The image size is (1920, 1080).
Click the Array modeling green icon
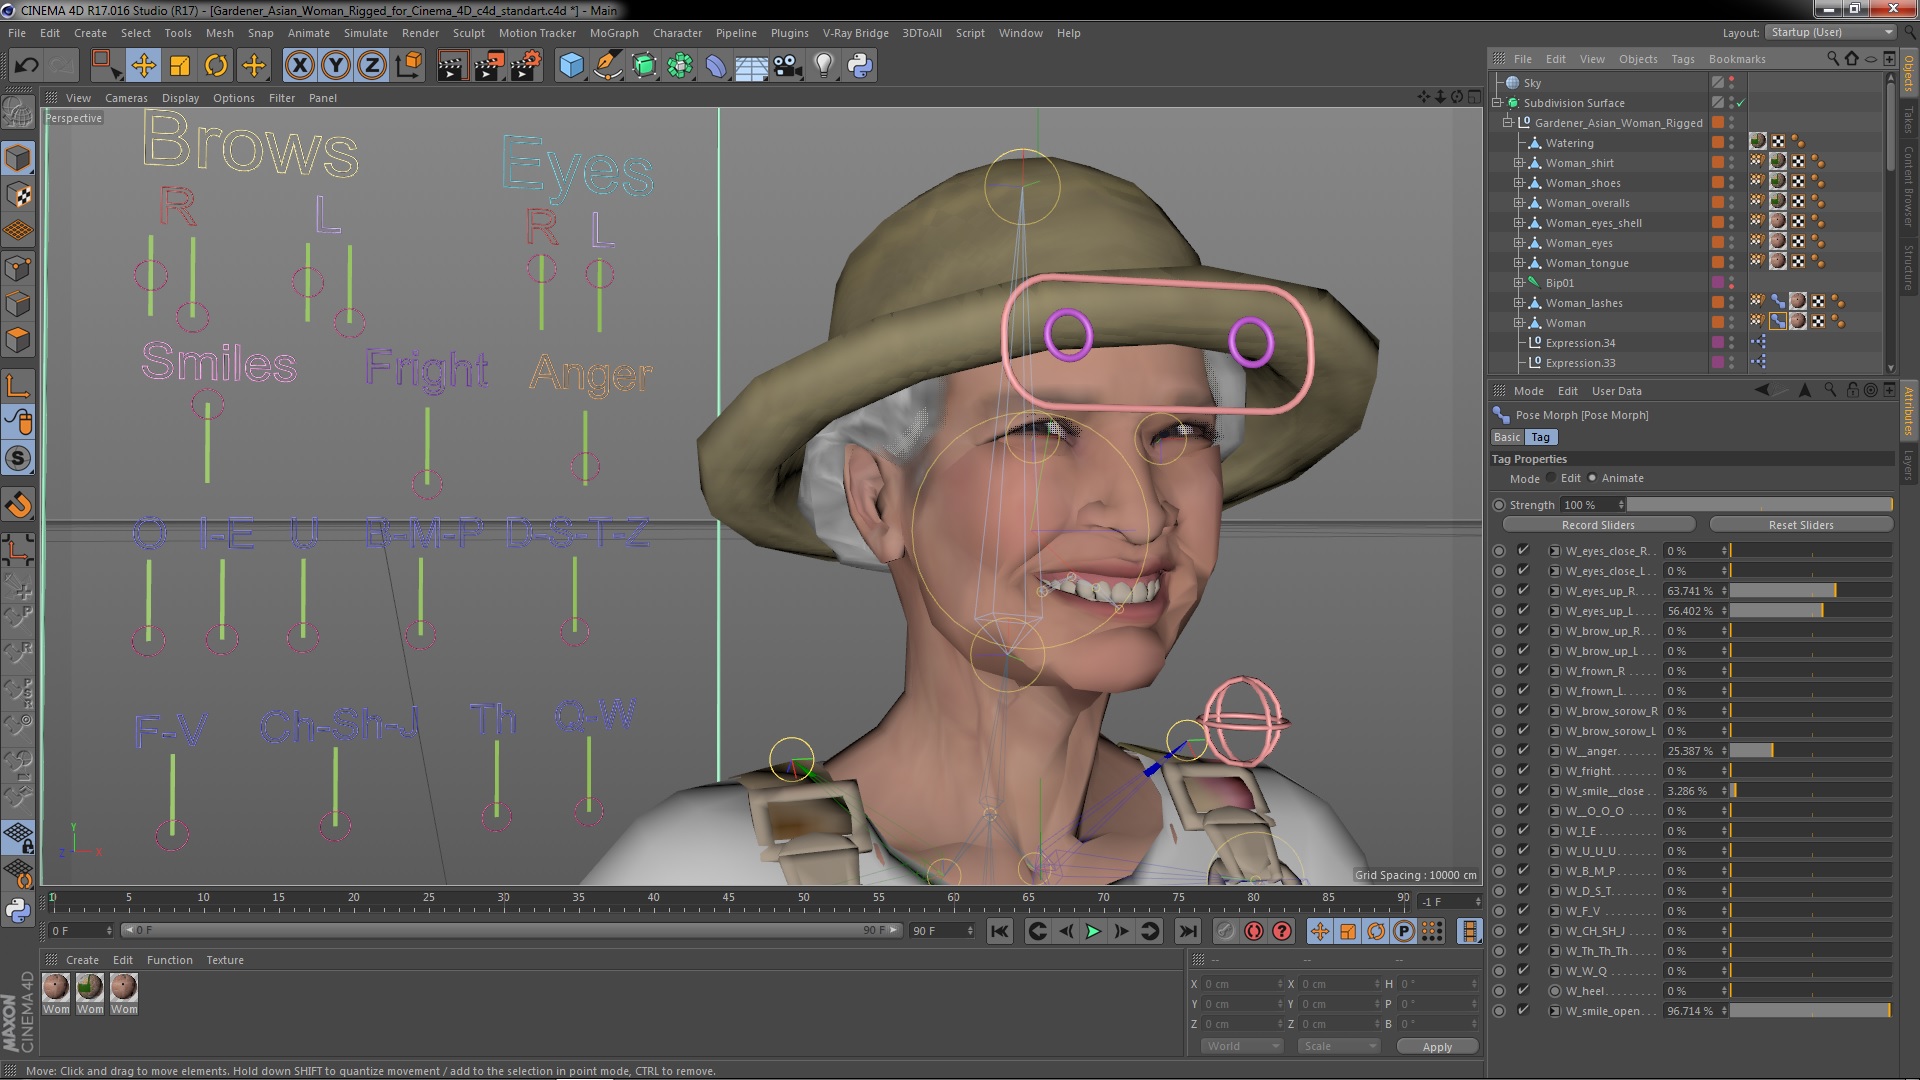[x=680, y=66]
